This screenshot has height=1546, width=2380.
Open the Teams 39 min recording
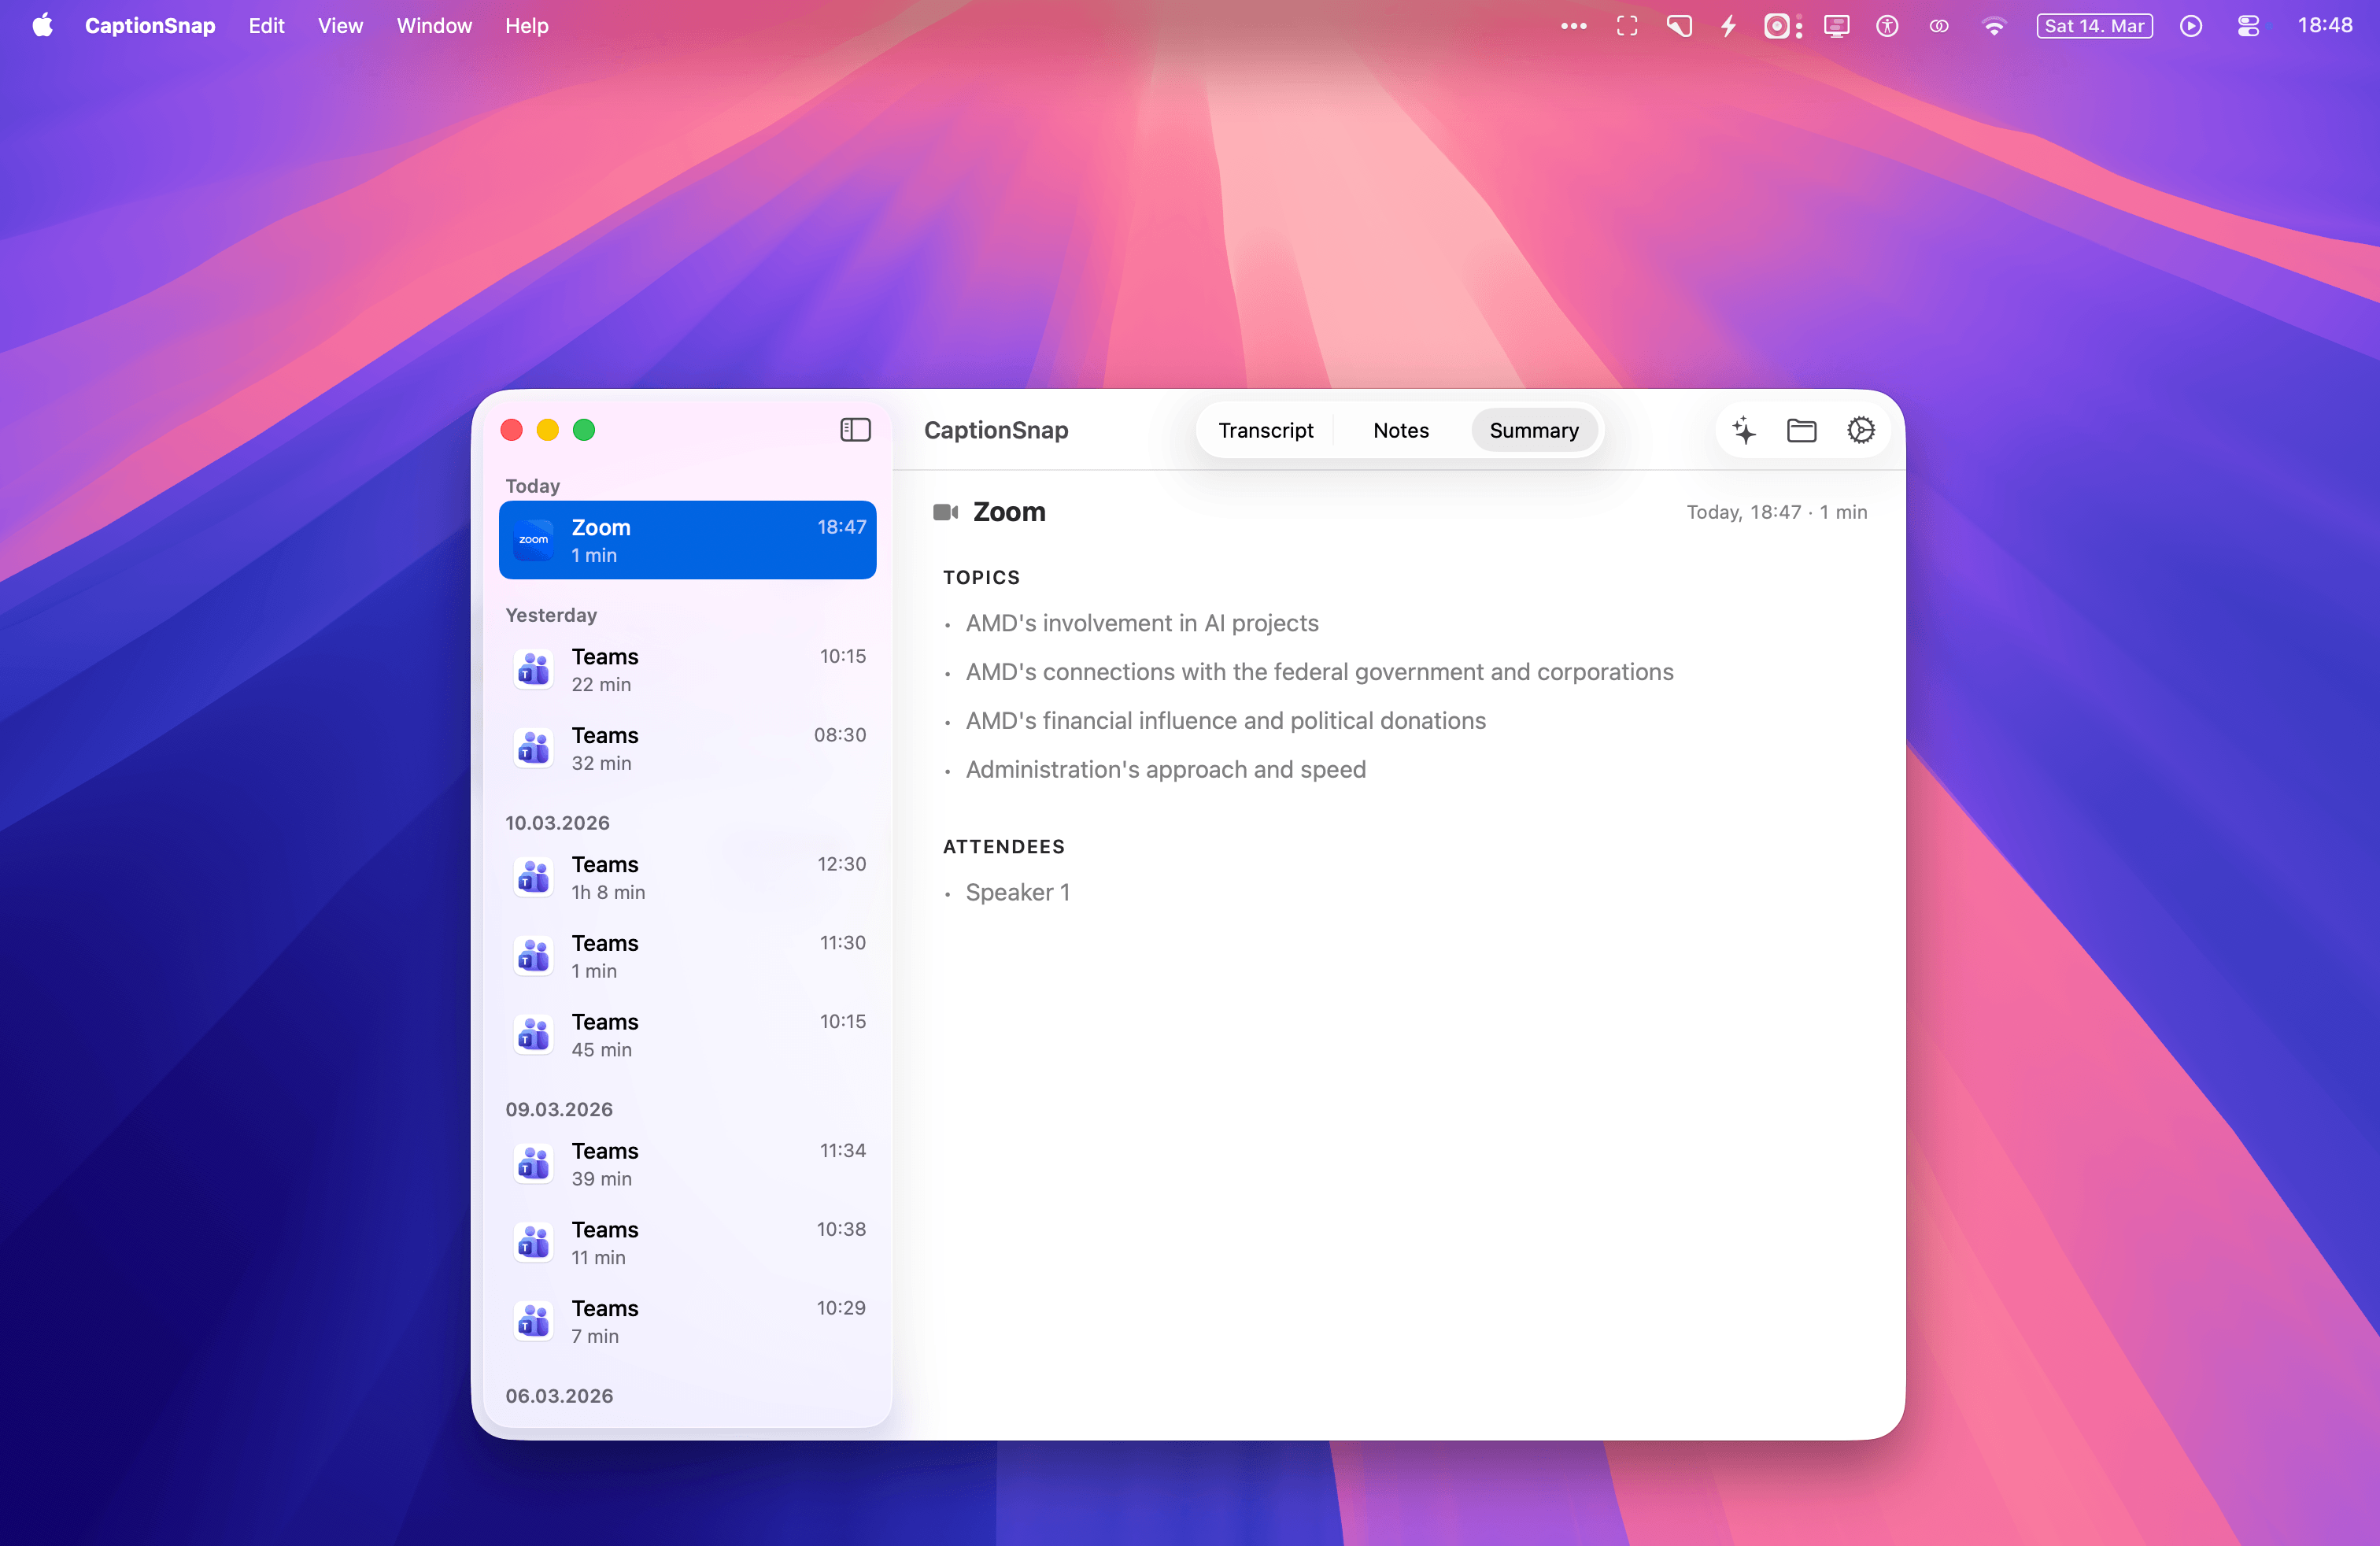click(x=687, y=1164)
